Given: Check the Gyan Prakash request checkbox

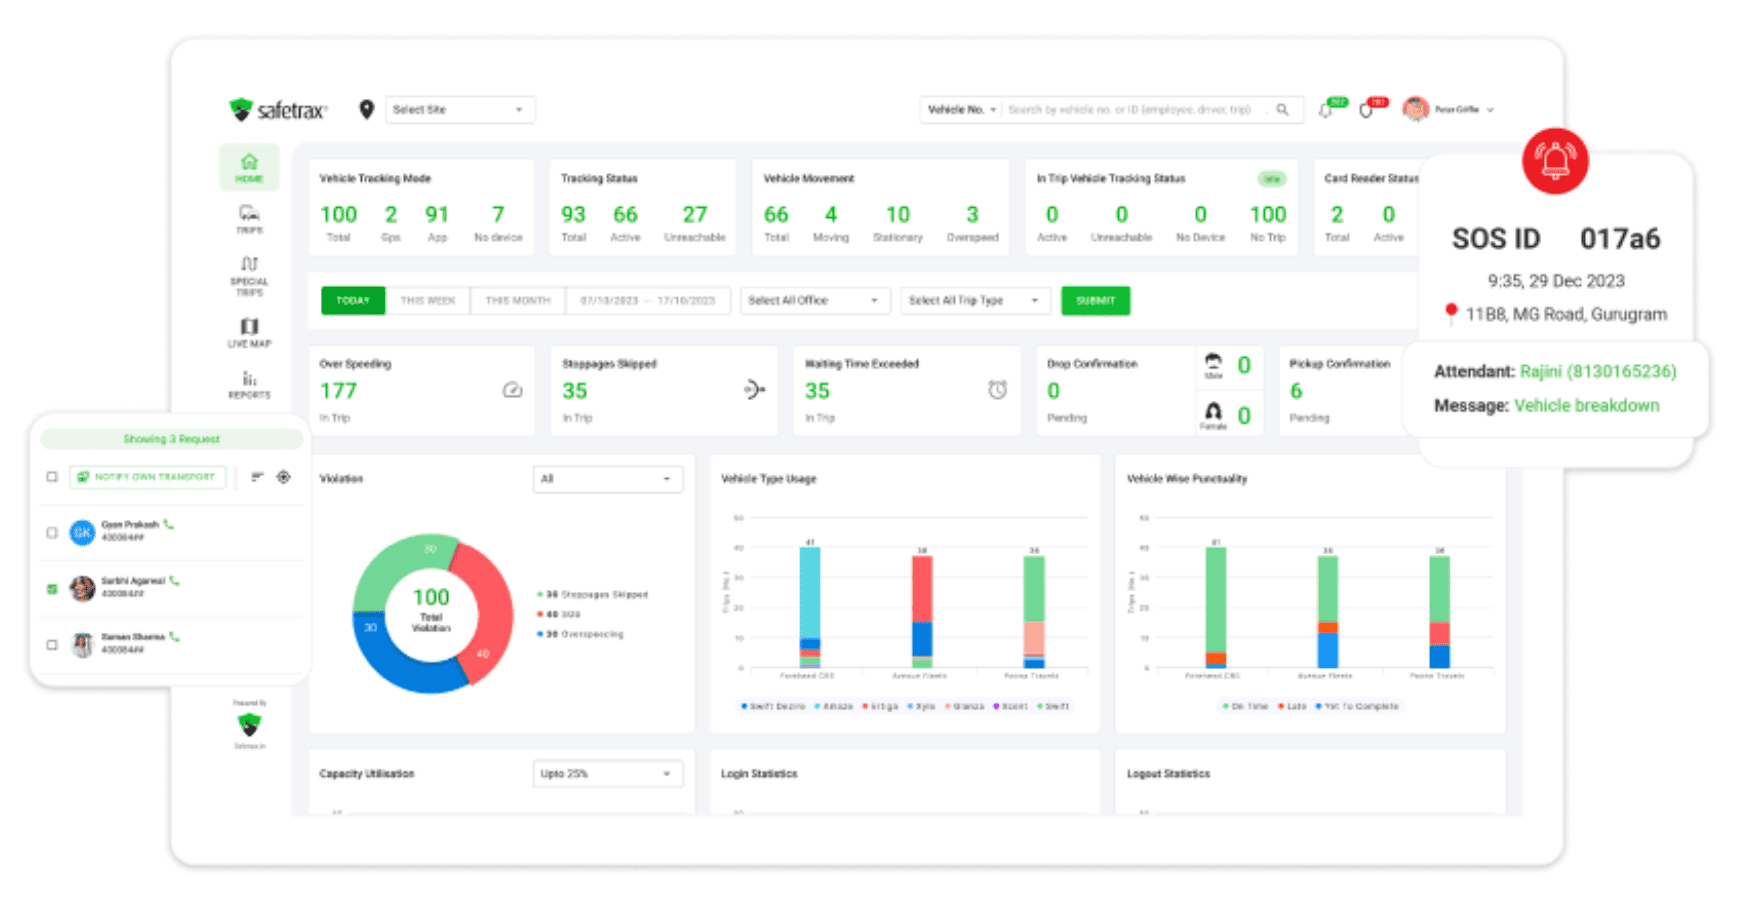Looking at the screenshot, I should pos(52,533).
